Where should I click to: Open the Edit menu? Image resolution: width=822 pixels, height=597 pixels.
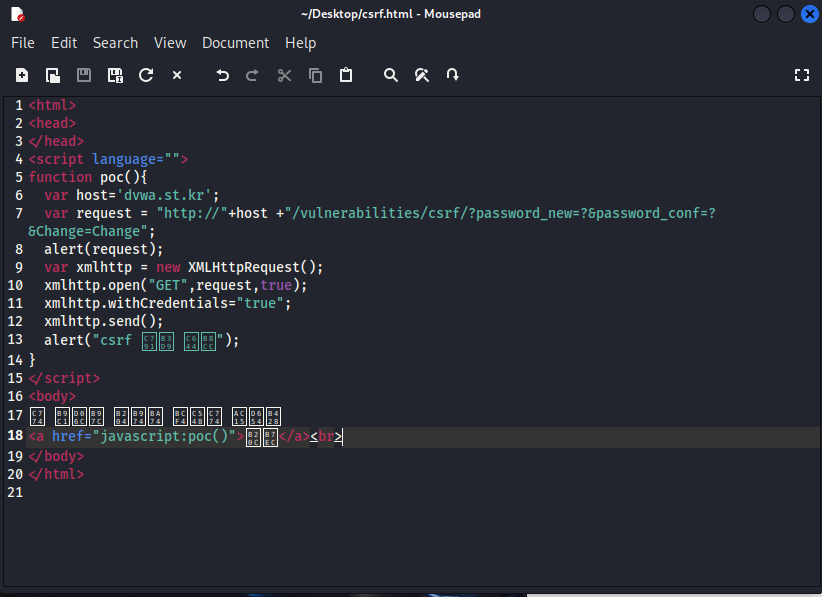[x=64, y=43]
